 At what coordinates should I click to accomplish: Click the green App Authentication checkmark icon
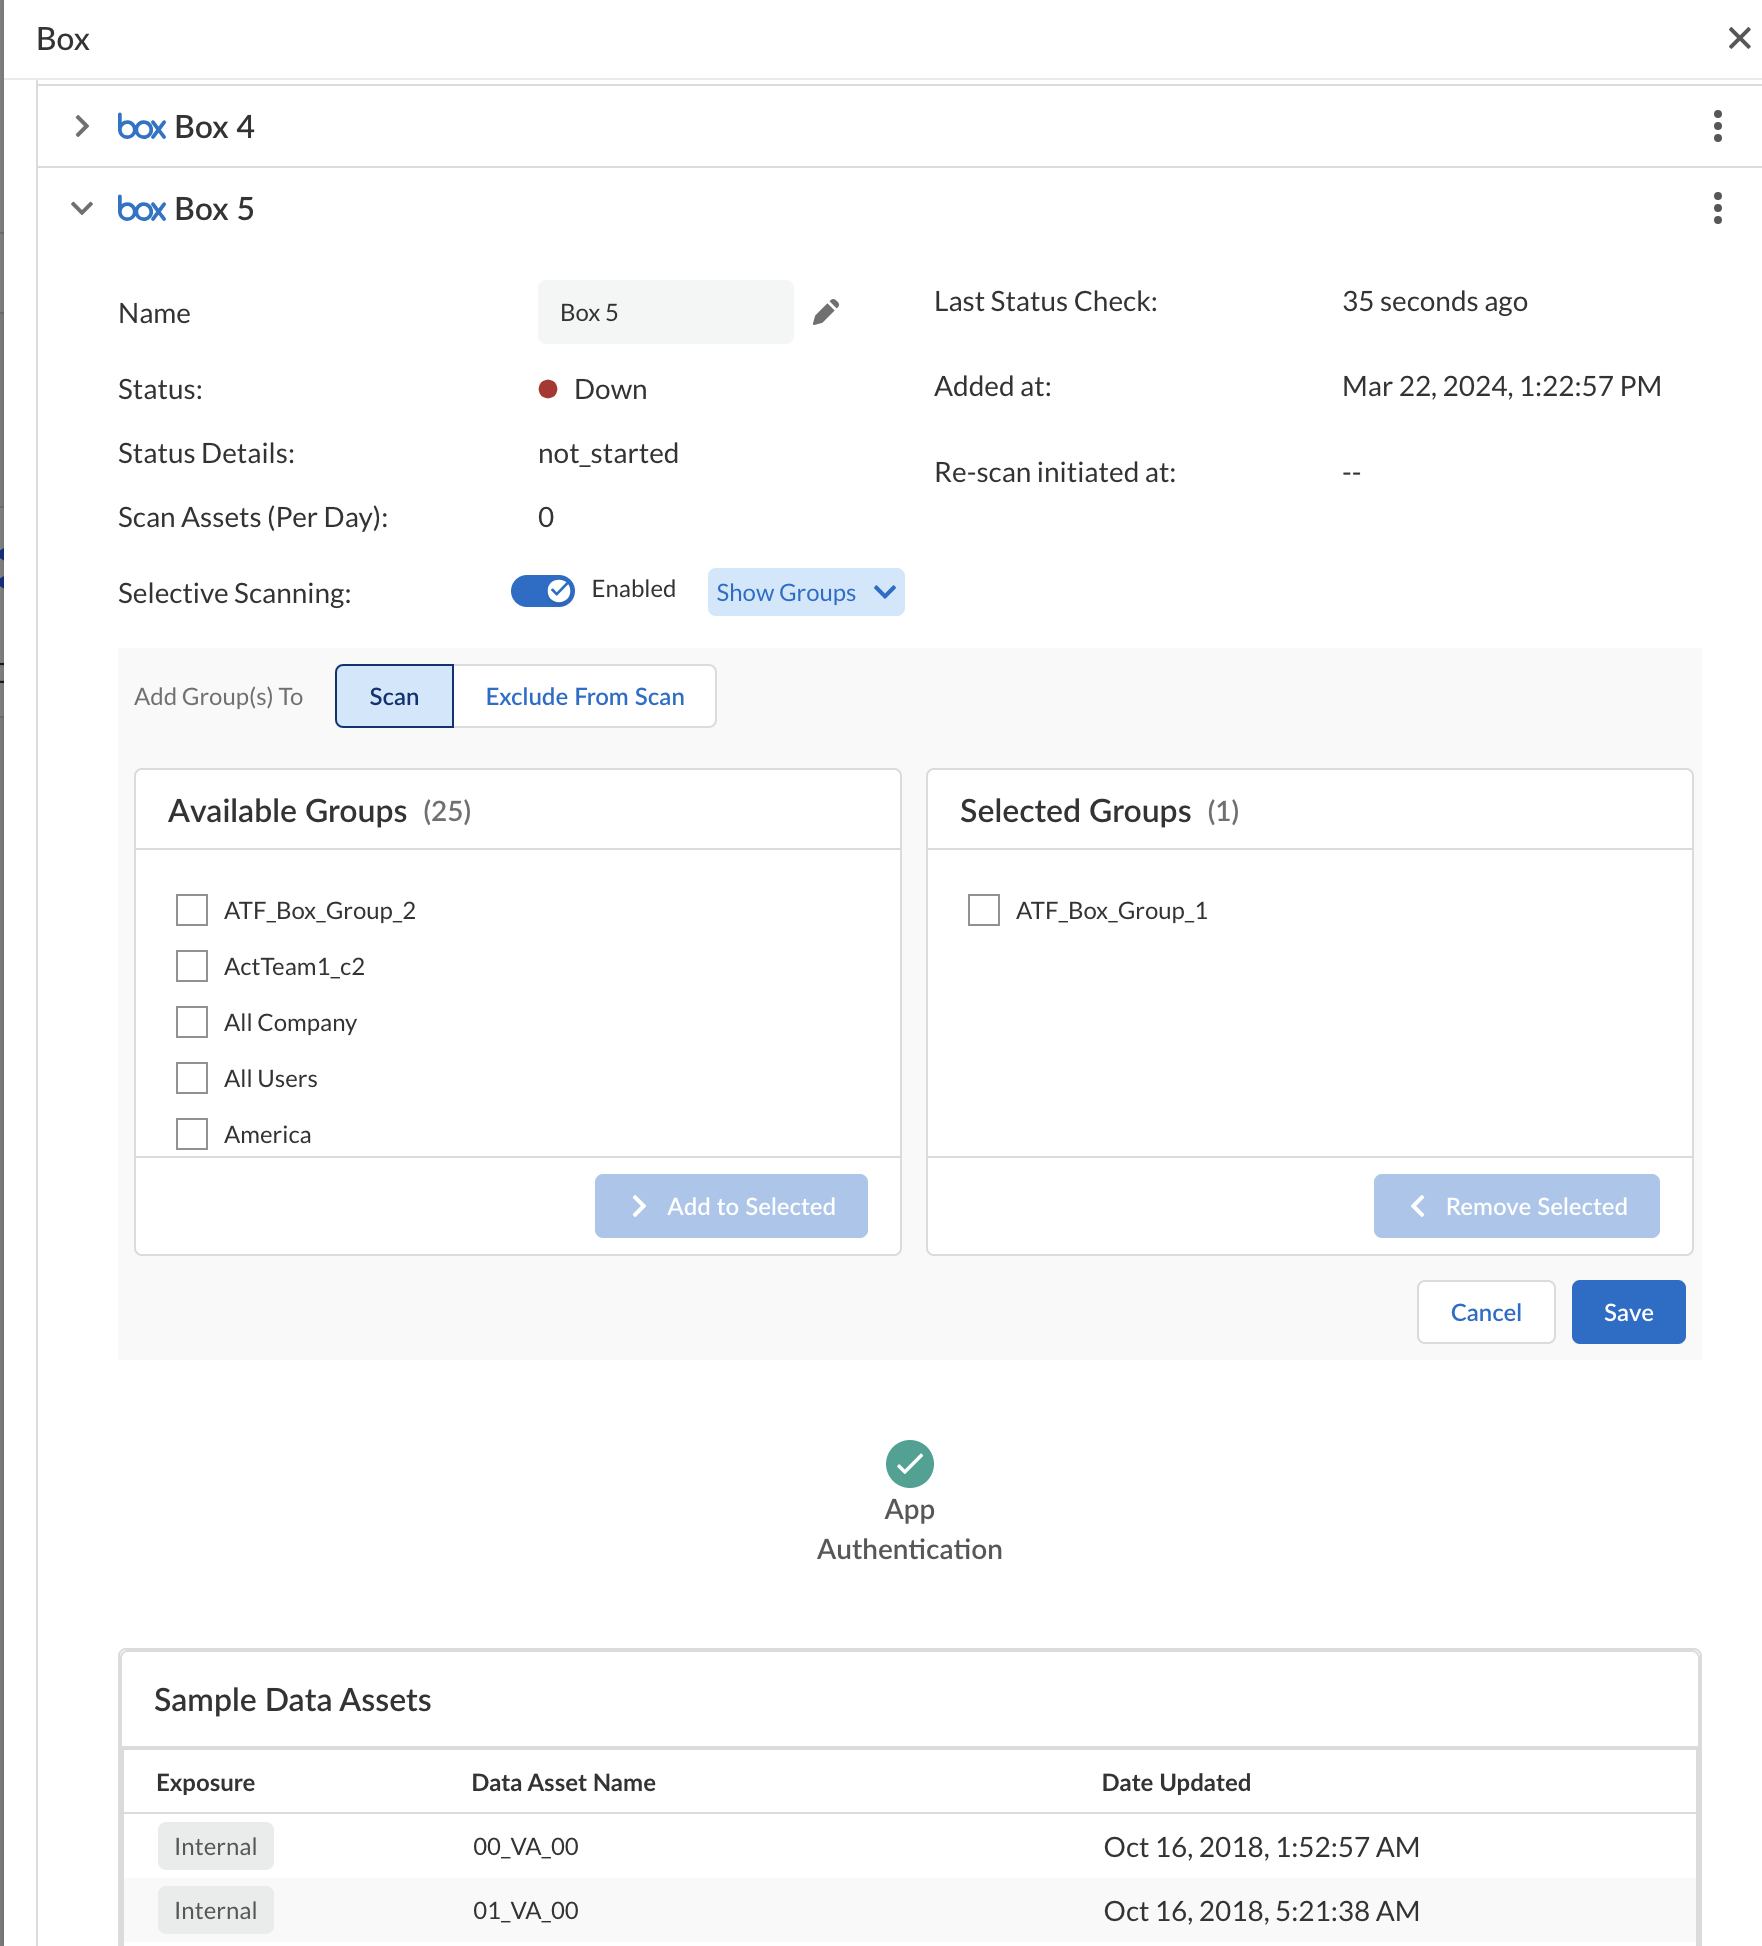[x=909, y=1464]
